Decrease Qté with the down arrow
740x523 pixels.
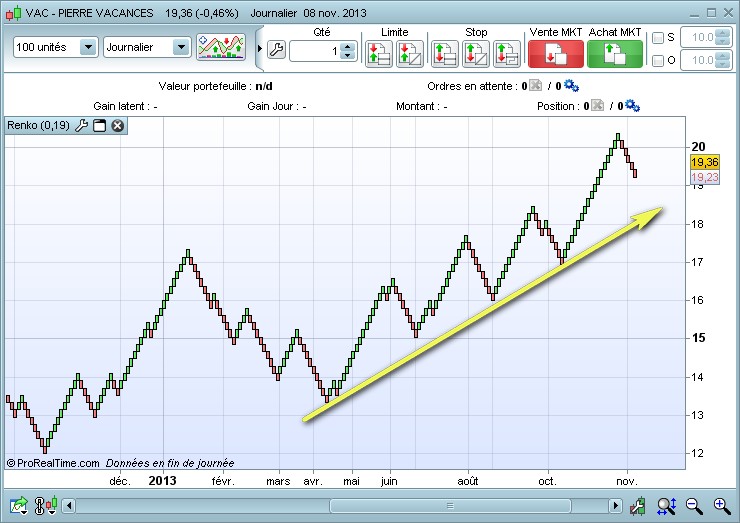(348, 55)
